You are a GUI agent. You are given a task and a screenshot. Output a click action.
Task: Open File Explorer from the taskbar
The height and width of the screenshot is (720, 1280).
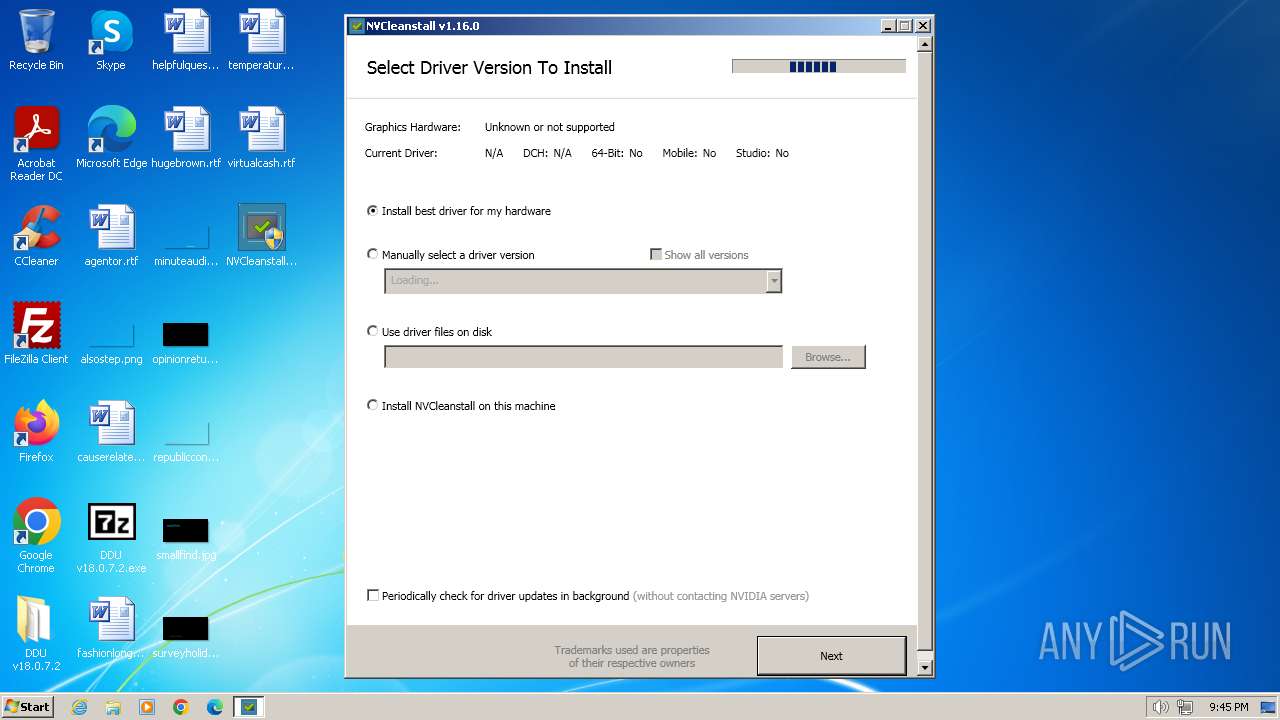point(113,707)
